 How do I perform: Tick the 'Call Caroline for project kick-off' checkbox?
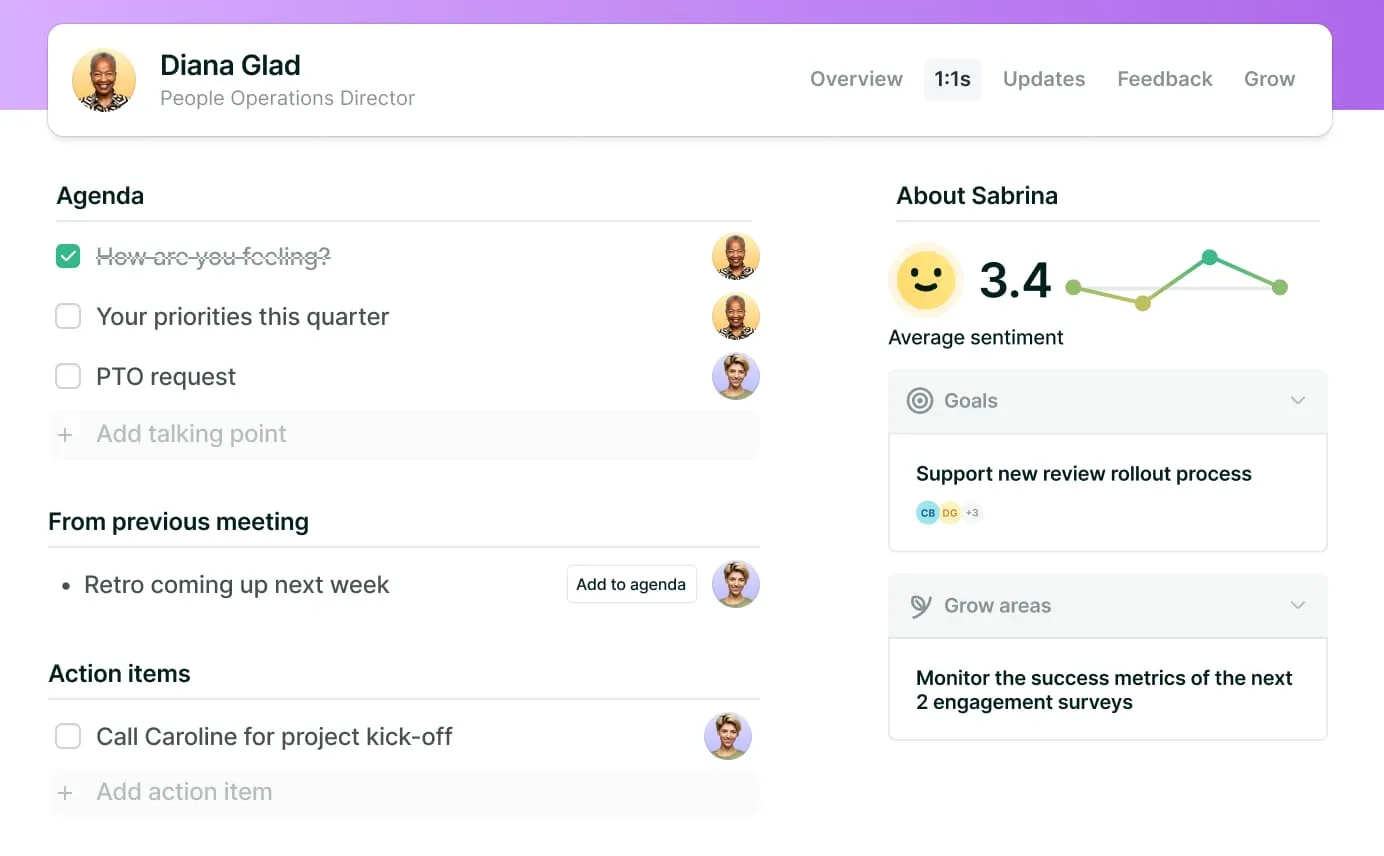click(68, 737)
